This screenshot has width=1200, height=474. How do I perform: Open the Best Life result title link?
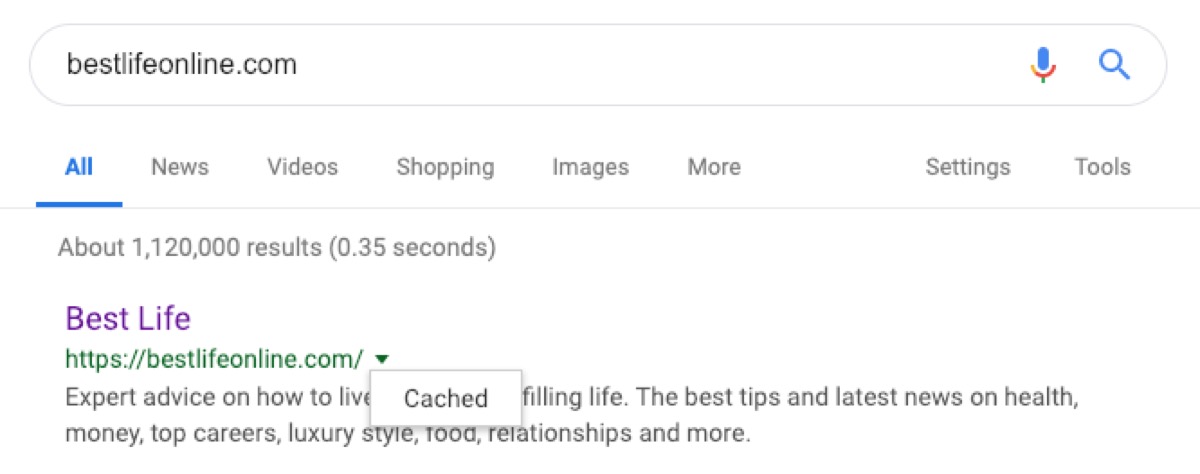coord(128,319)
